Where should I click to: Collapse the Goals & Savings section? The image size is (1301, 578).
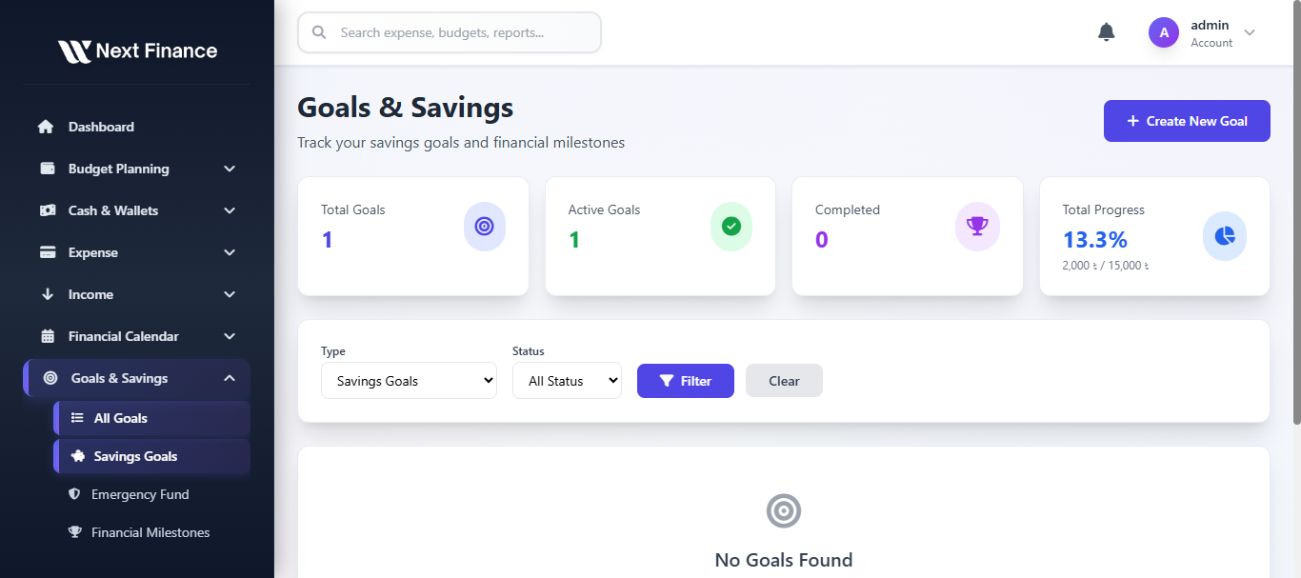click(229, 378)
